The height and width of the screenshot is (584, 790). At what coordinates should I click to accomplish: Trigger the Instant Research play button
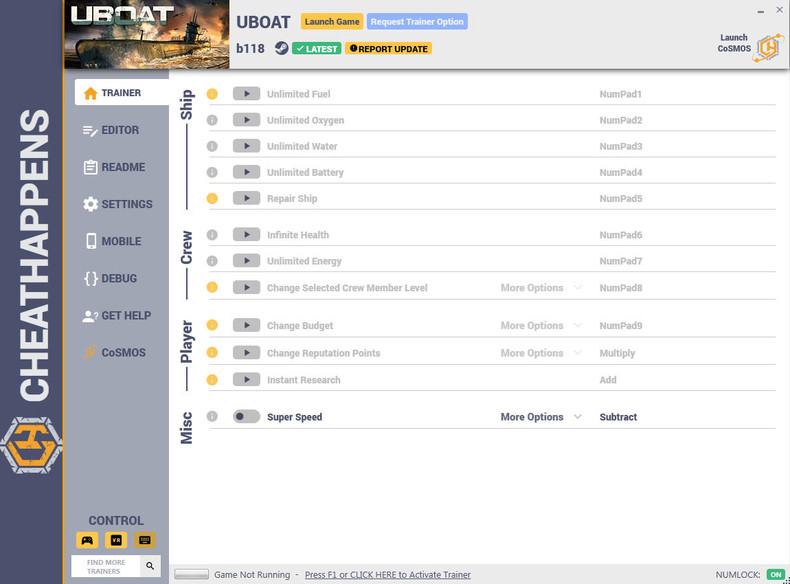246,379
